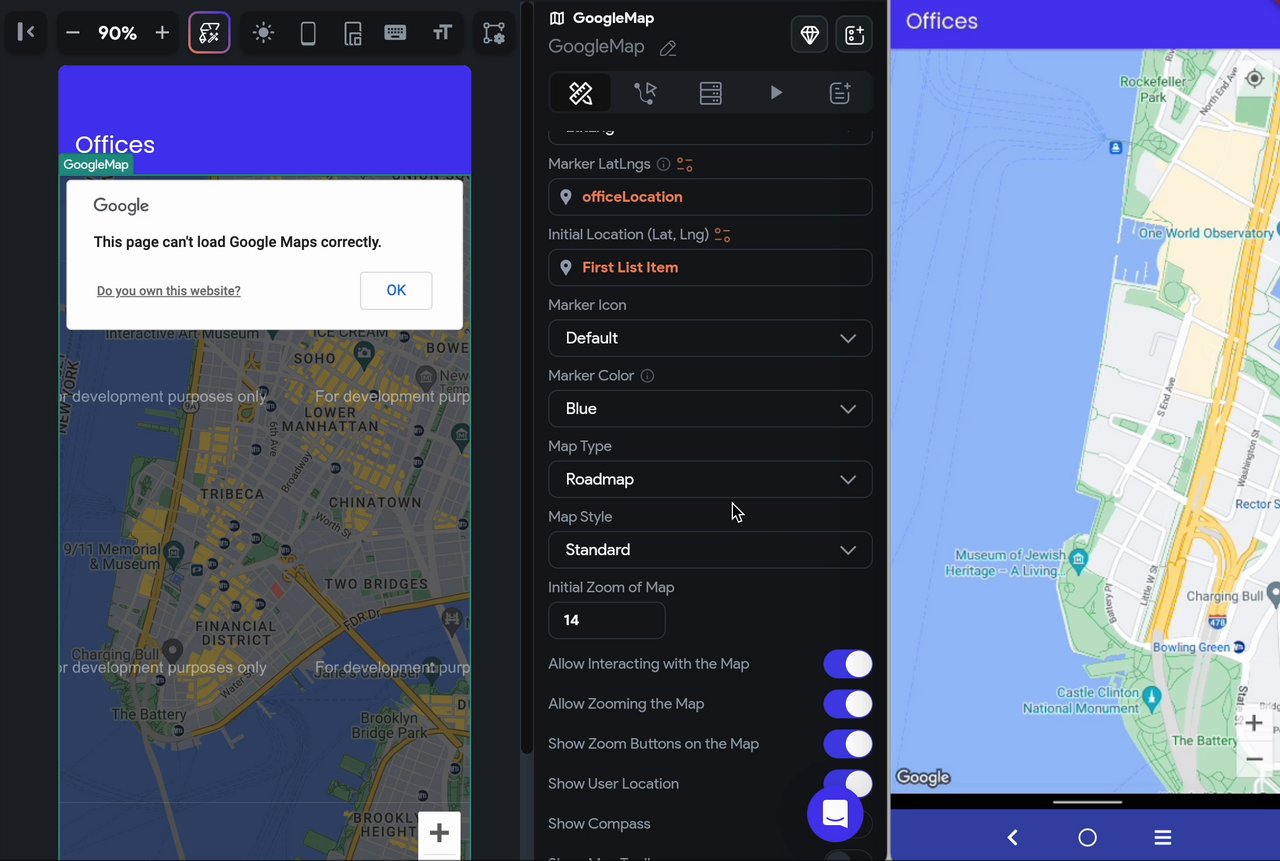Image resolution: width=1280 pixels, height=861 pixels.
Task: Zoom in the canvas with the plus icon
Action: pyautogui.click(x=162, y=33)
